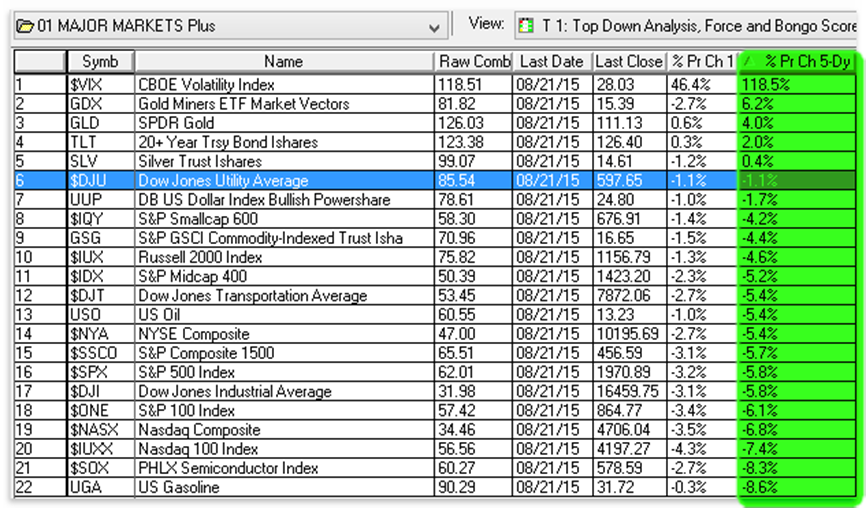The image size is (866, 508).
Task: Click the $NASX symbol cell
Action: click(x=101, y=430)
